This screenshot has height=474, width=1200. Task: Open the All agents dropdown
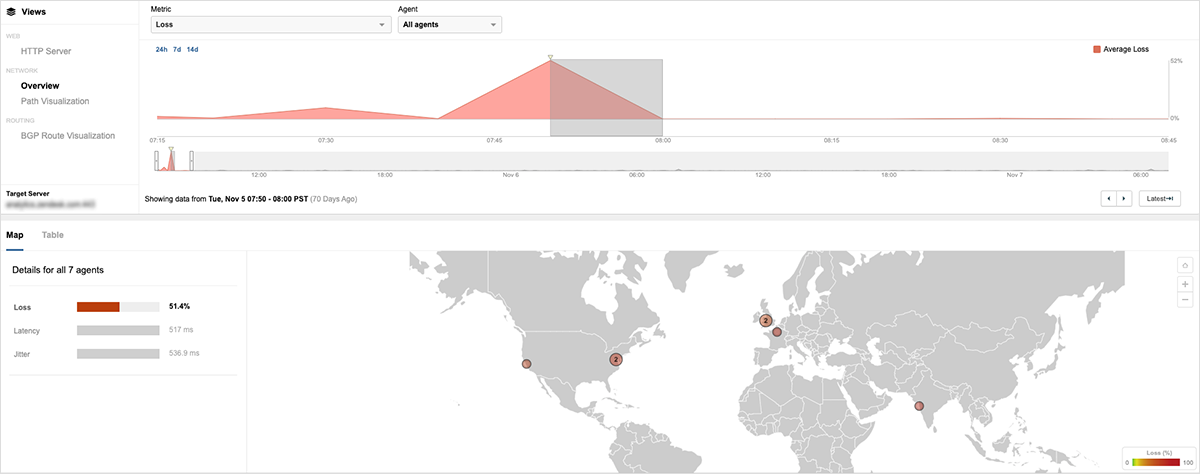click(449, 25)
